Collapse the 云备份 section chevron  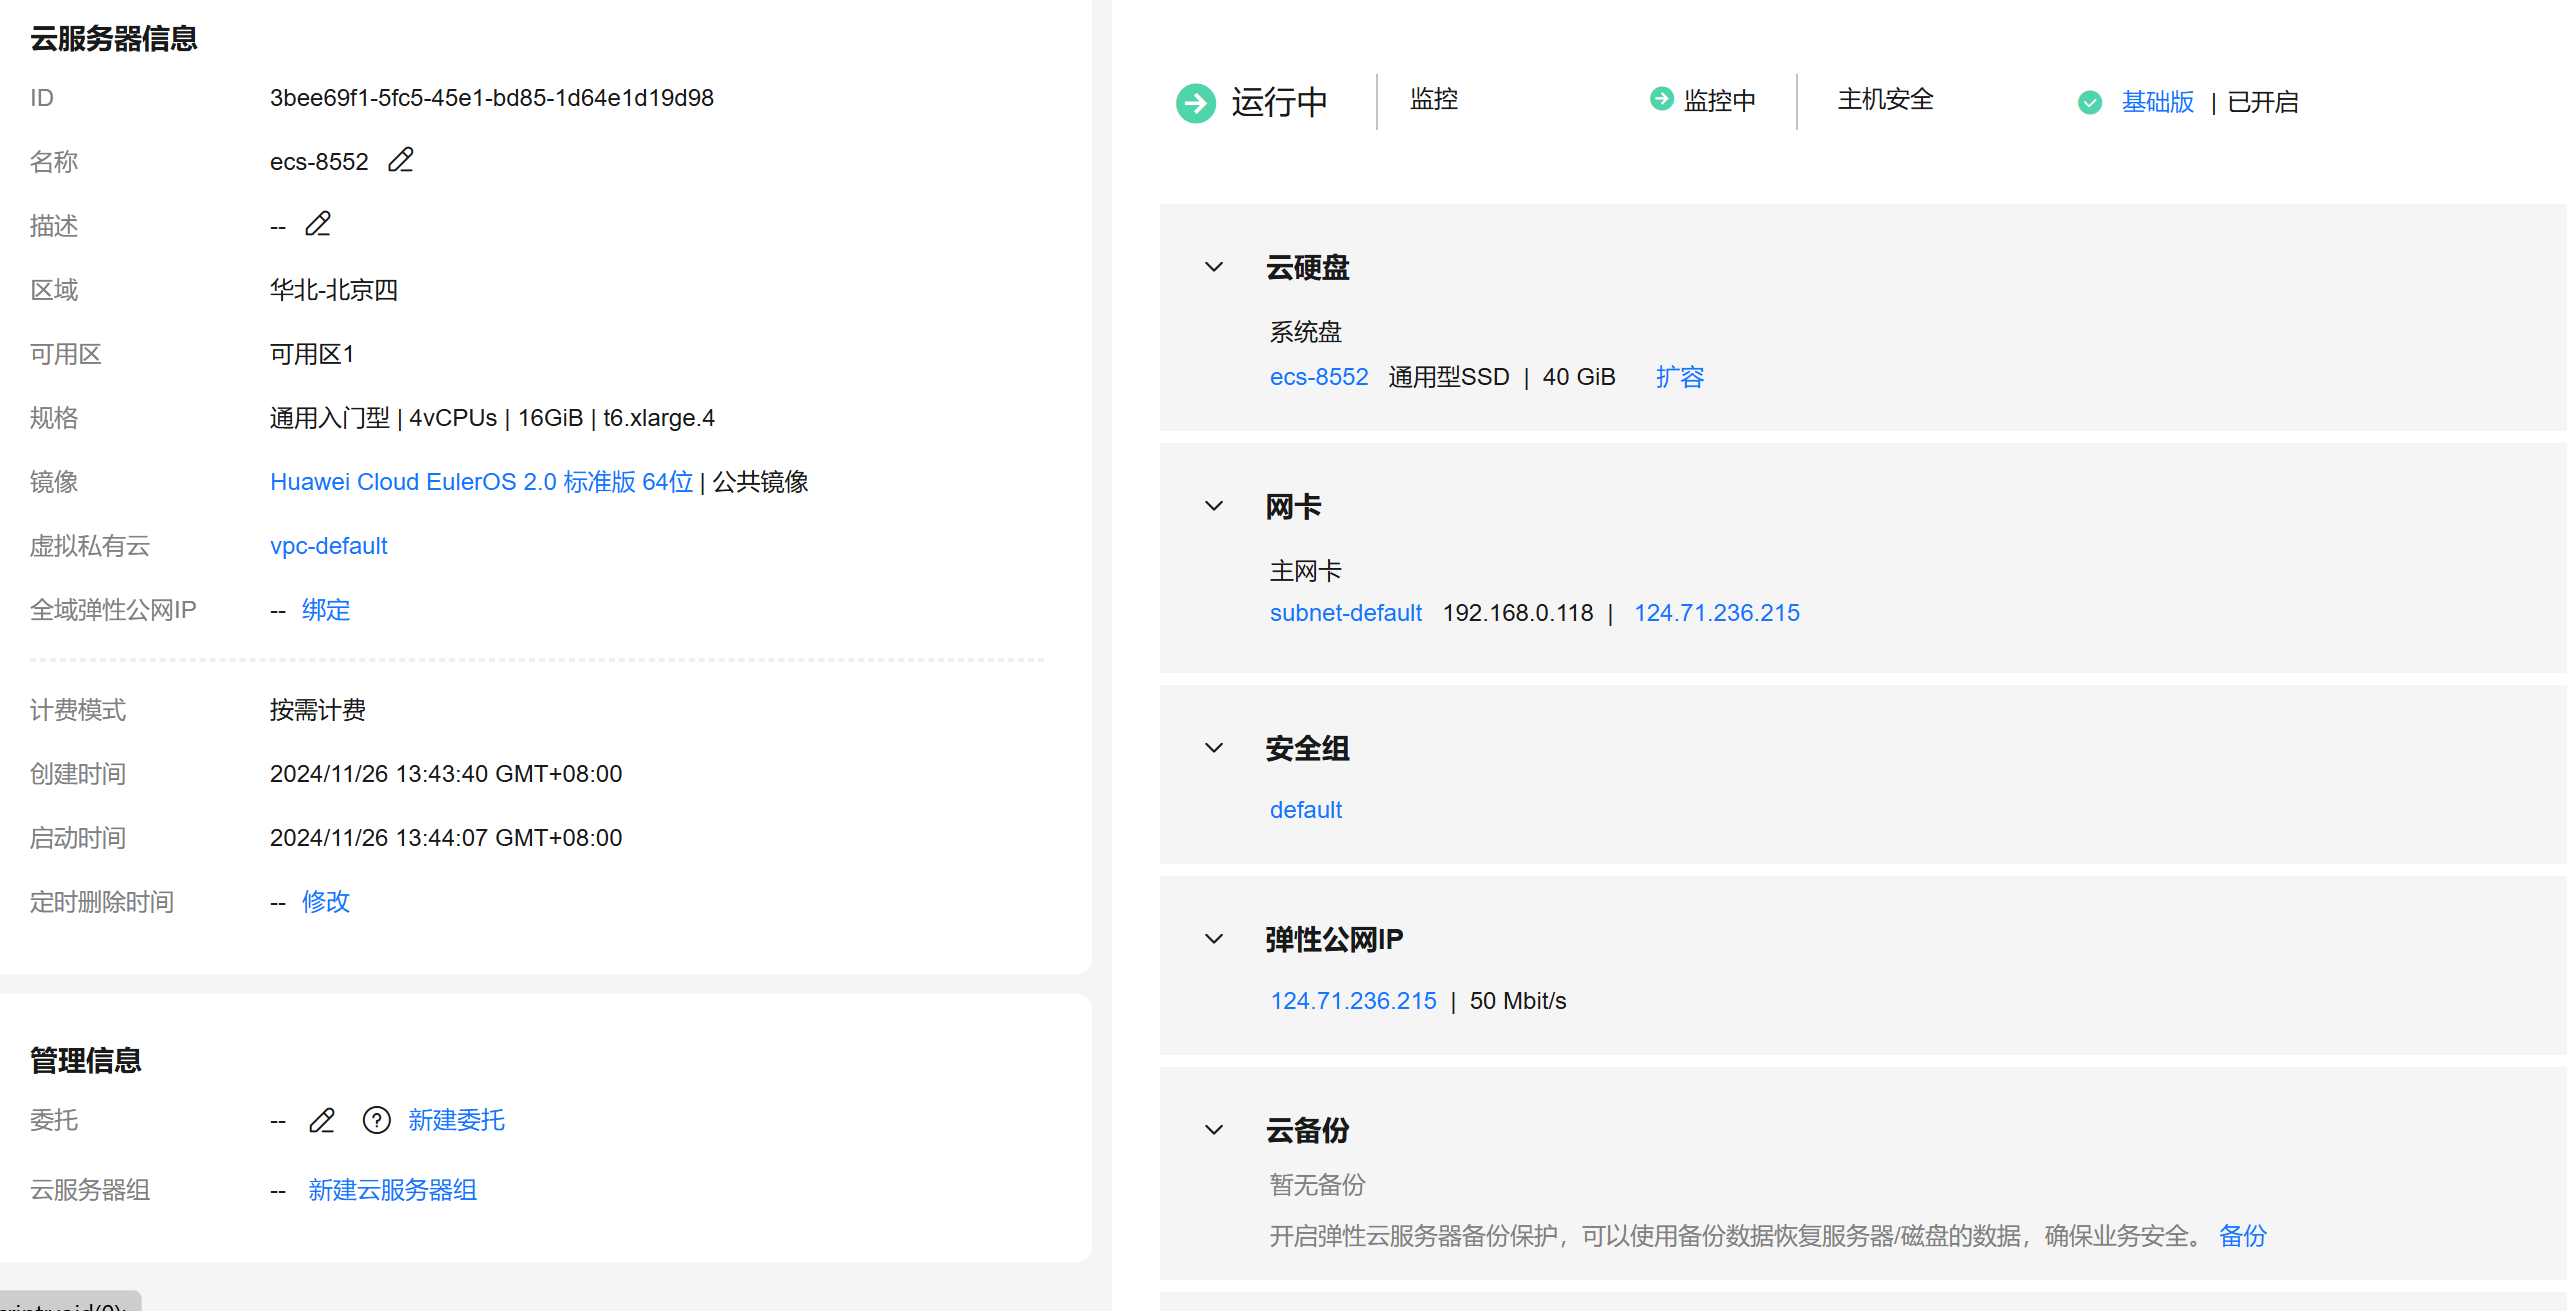1214,1130
